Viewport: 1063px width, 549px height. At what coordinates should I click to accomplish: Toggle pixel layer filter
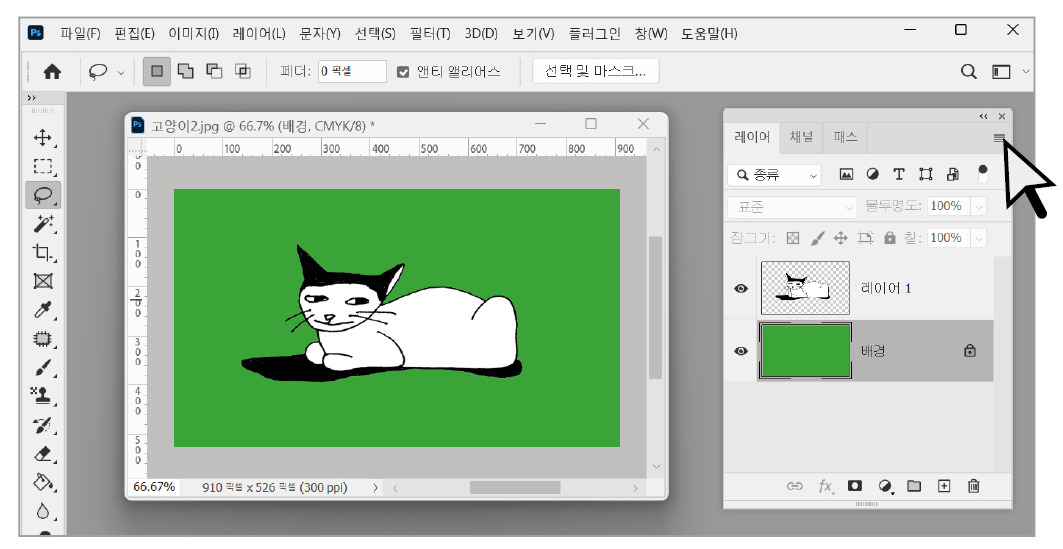click(x=846, y=174)
